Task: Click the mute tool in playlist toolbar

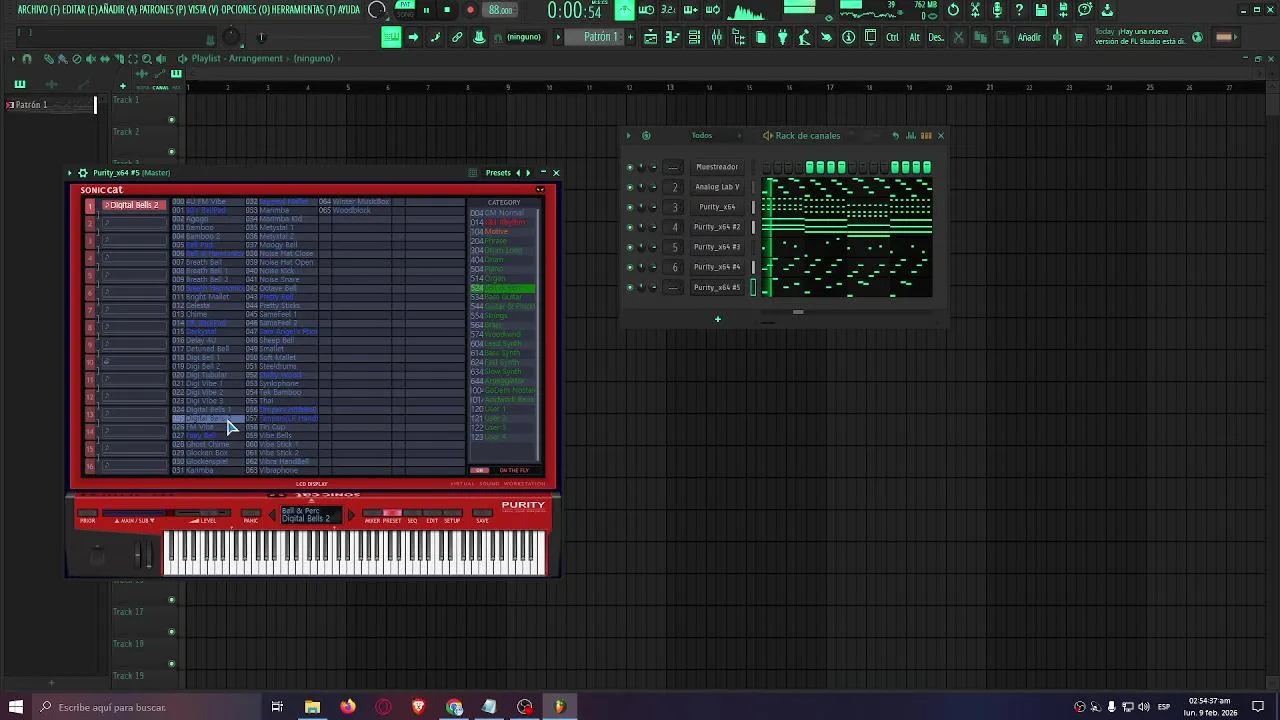Action: pyautogui.click(x=91, y=59)
